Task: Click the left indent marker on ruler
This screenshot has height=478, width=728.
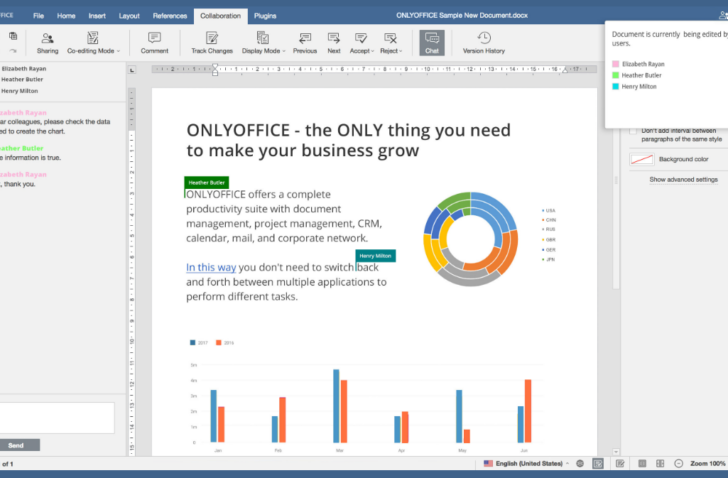Action: pyautogui.click(x=214, y=70)
